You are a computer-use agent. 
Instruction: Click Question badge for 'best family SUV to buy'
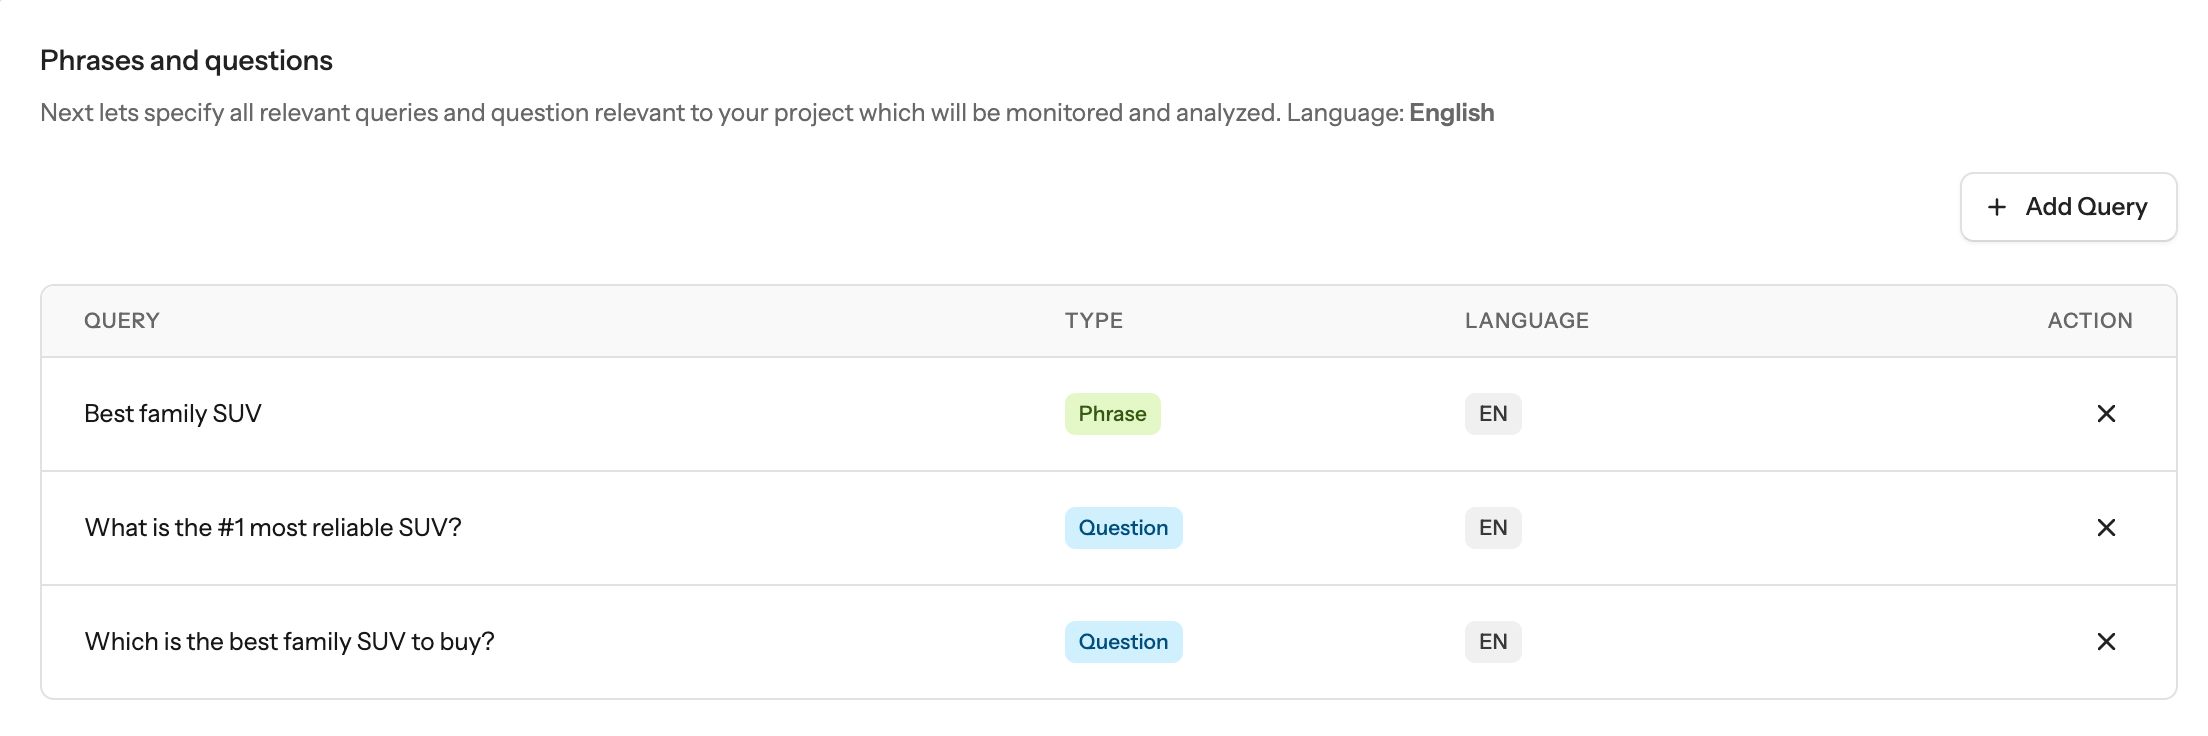point(1123,642)
